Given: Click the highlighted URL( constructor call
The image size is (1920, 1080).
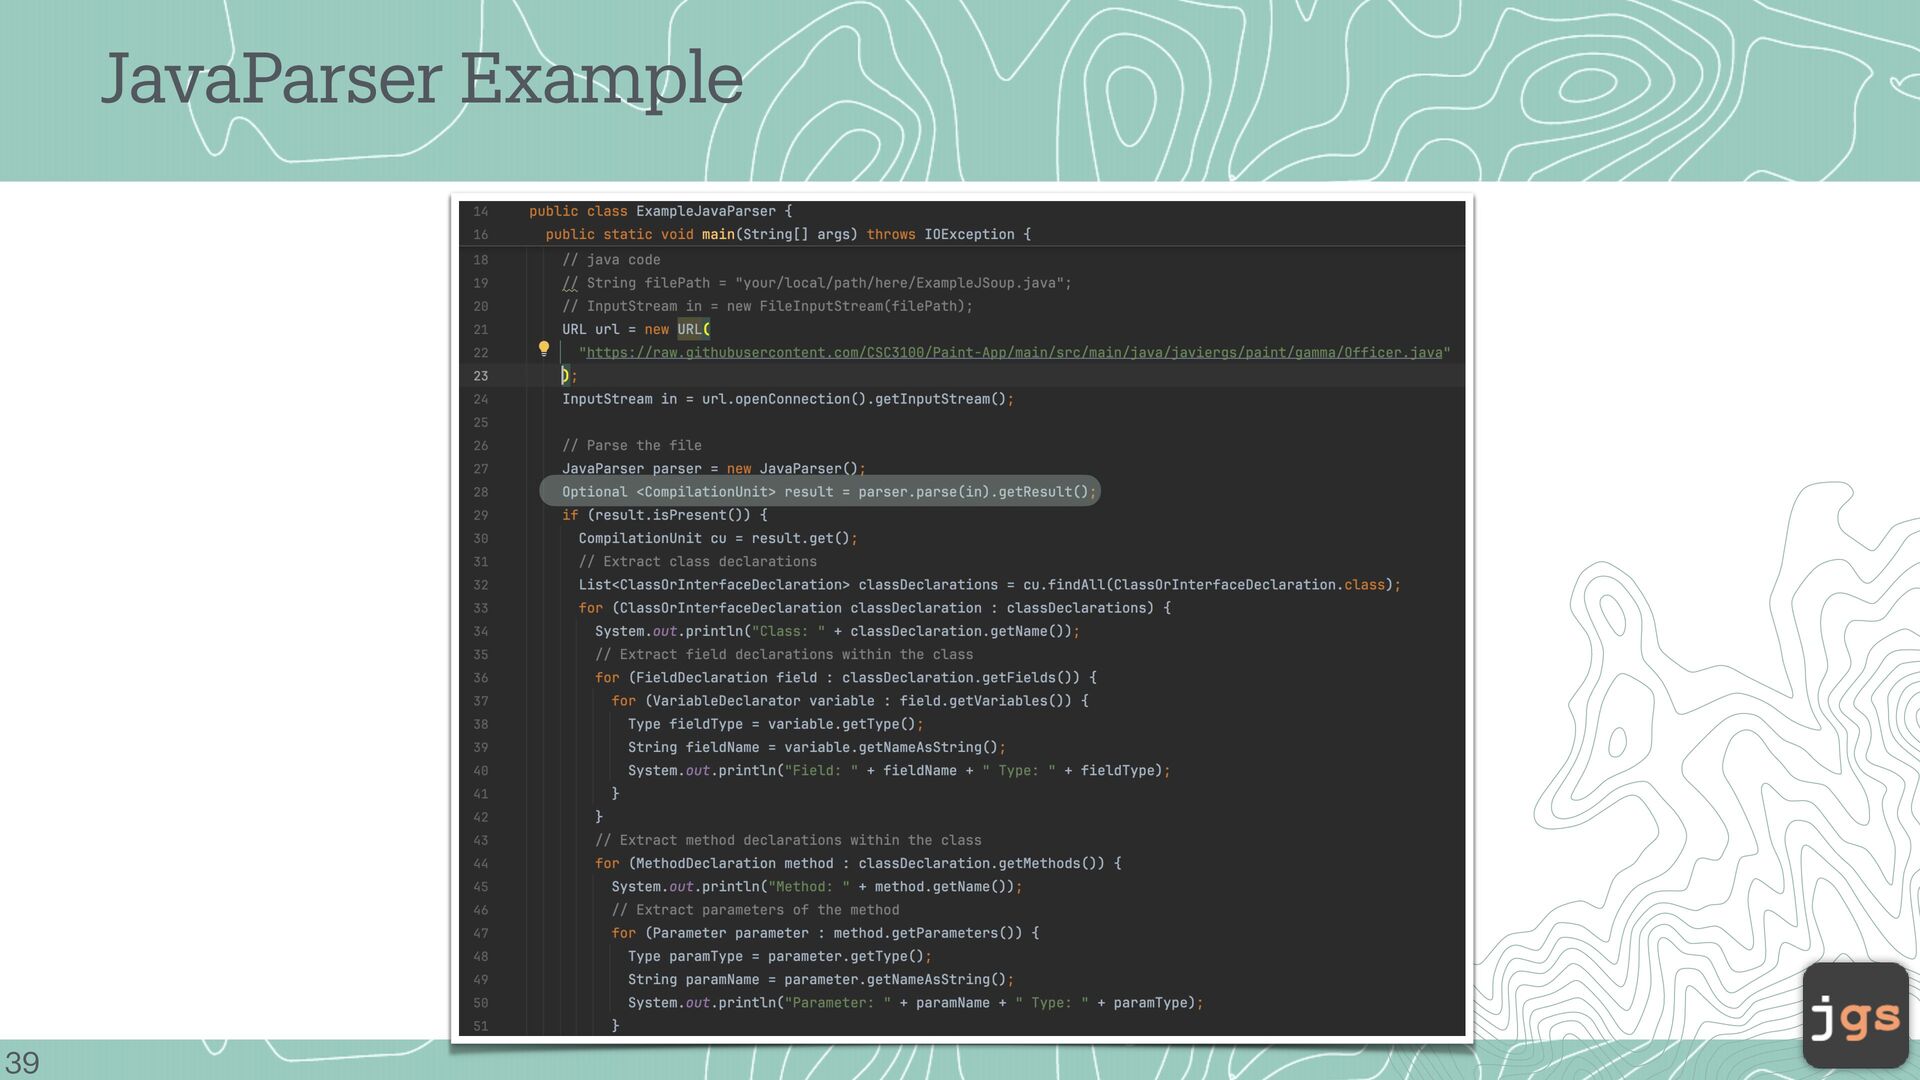Looking at the screenshot, I should [x=693, y=329].
